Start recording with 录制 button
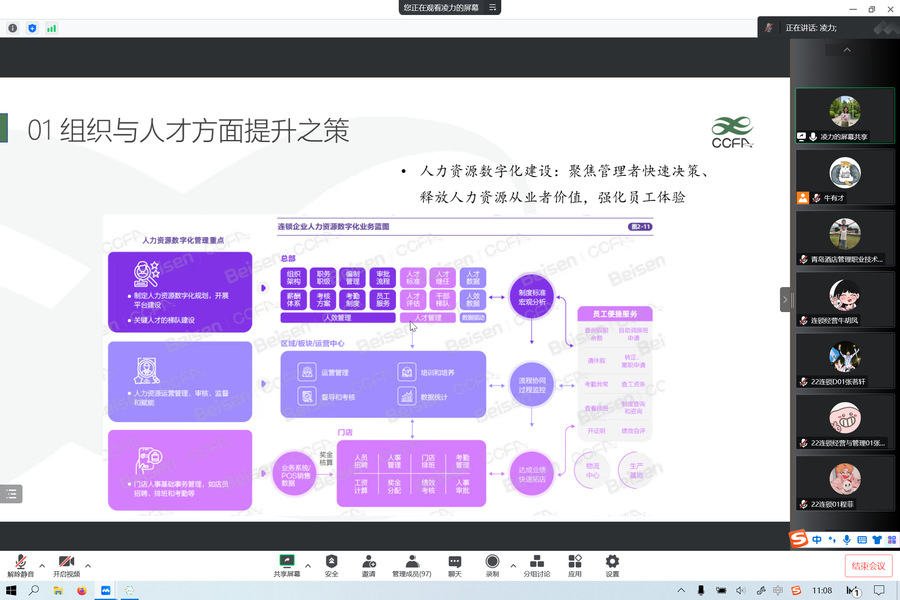This screenshot has width=900, height=600. 492,564
